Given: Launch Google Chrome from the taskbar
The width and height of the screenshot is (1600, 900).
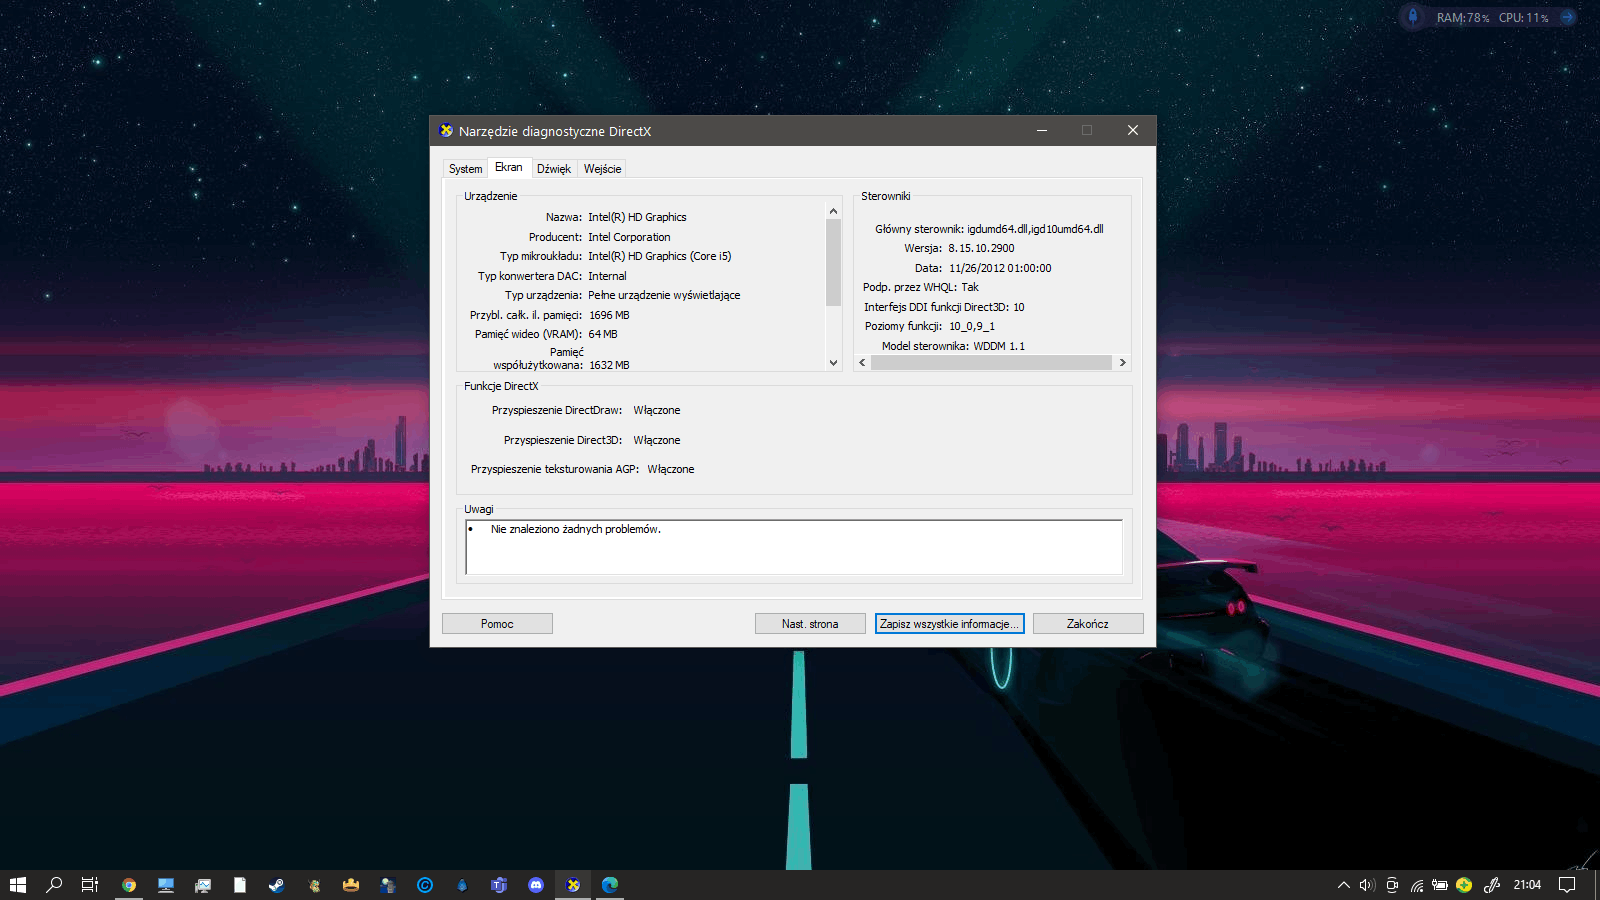Looking at the screenshot, I should 129,885.
